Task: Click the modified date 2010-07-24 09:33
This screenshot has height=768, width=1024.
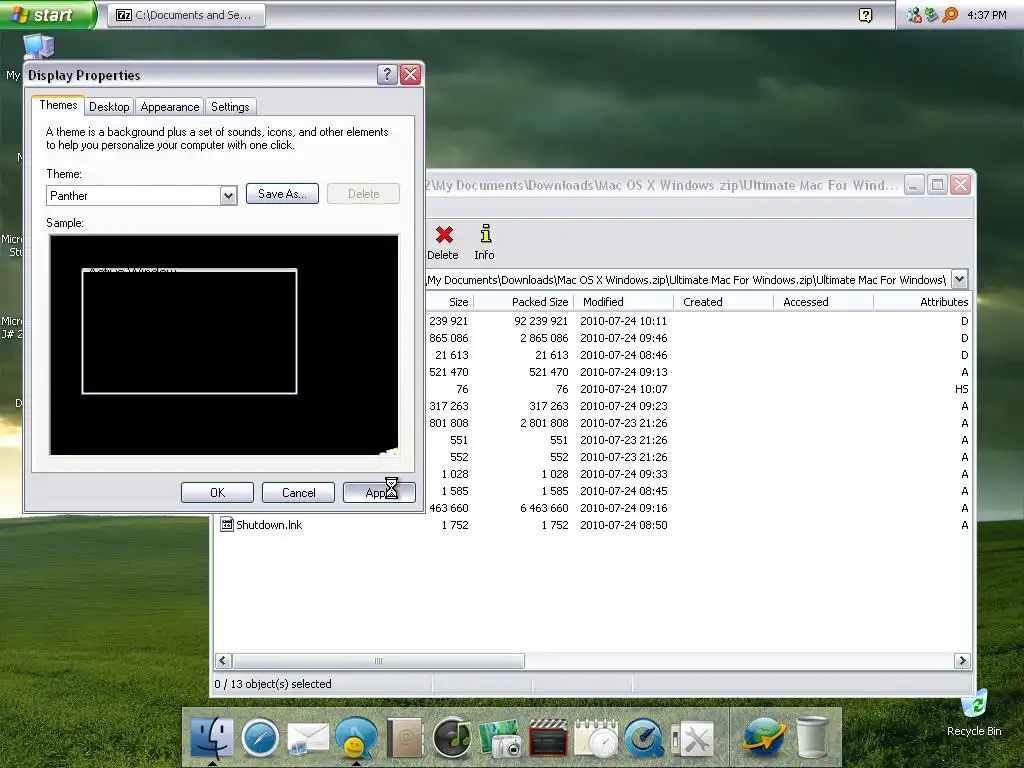Action: 624,473
